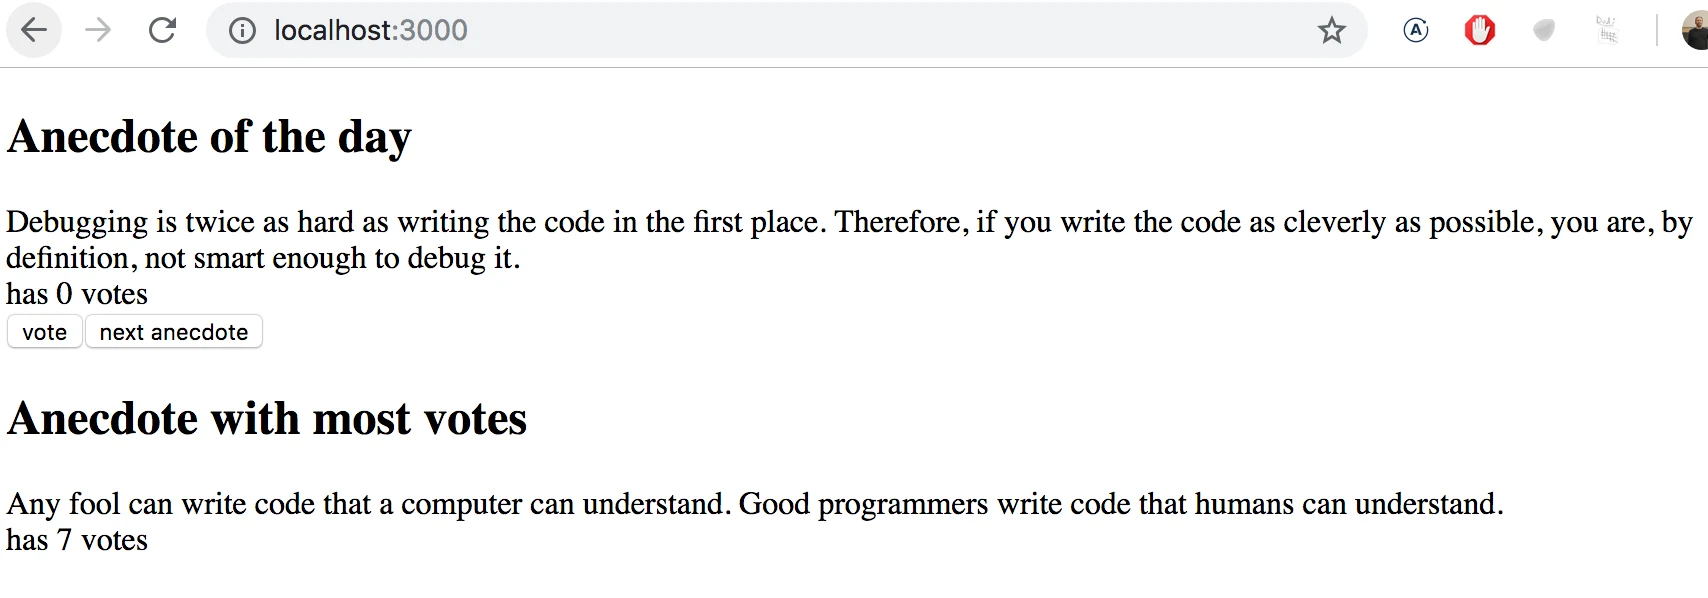Vote for the current anecdote
1708x598 pixels.
(45, 332)
